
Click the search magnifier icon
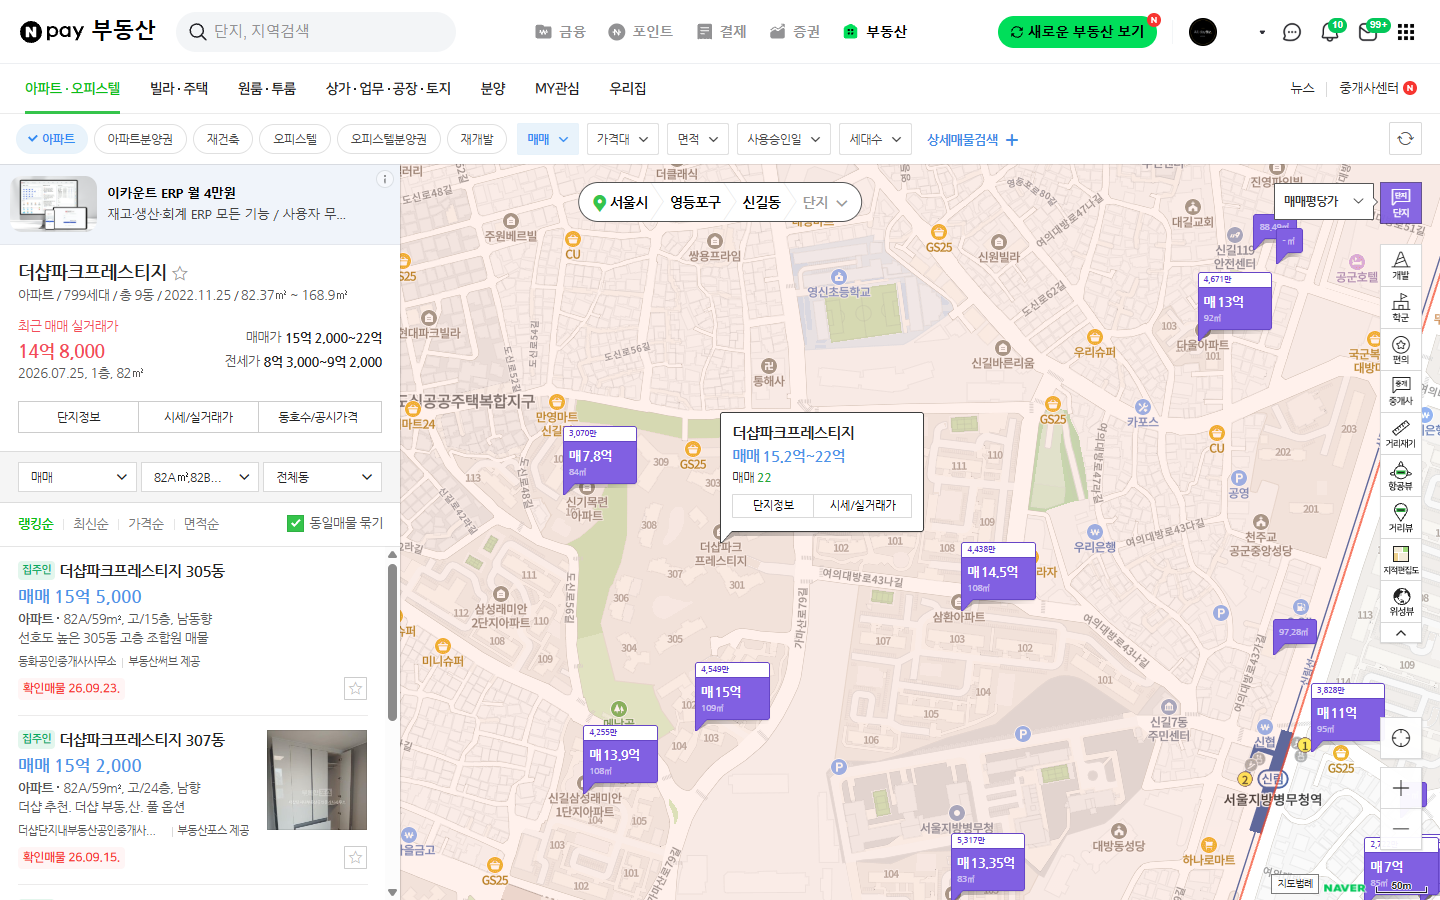(198, 32)
